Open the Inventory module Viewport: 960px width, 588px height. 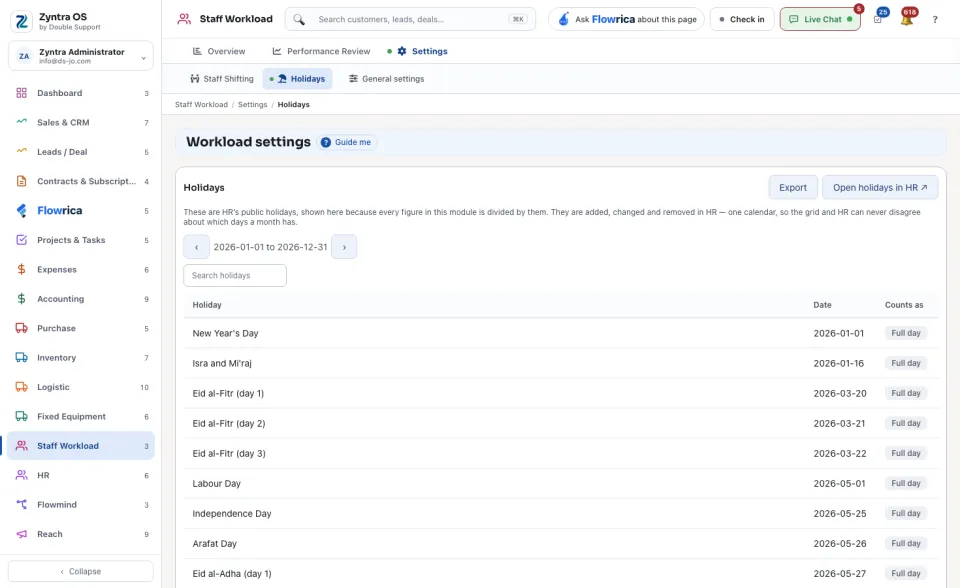81,358
